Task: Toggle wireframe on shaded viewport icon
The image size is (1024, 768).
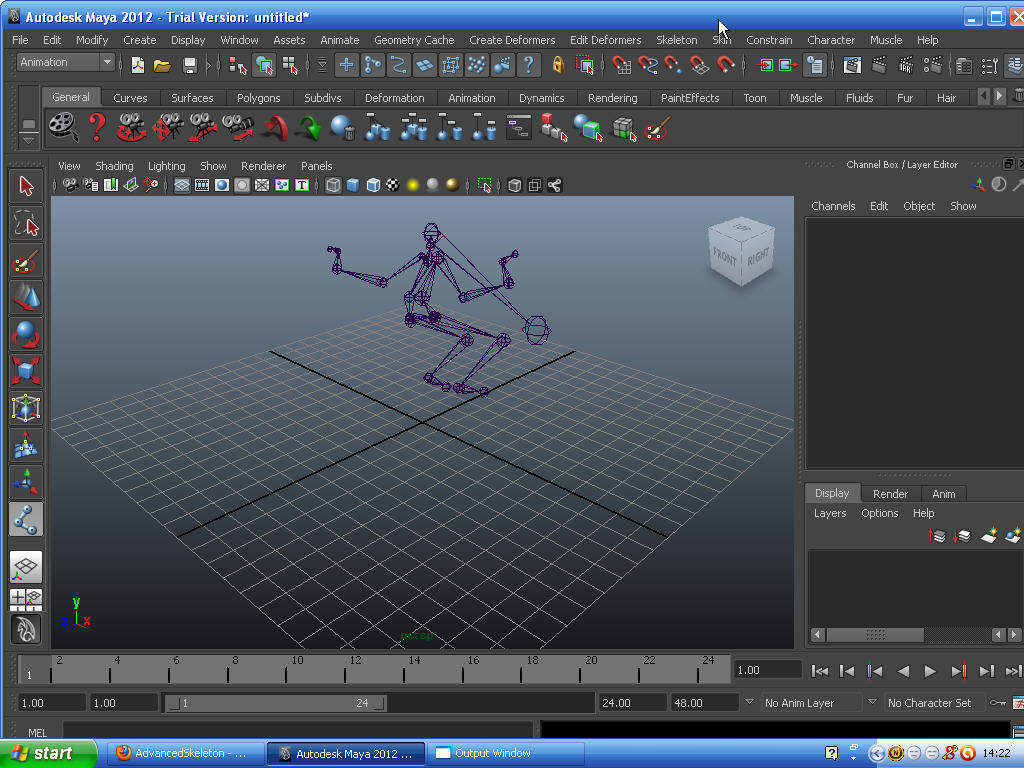Action: (x=373, y=185)
